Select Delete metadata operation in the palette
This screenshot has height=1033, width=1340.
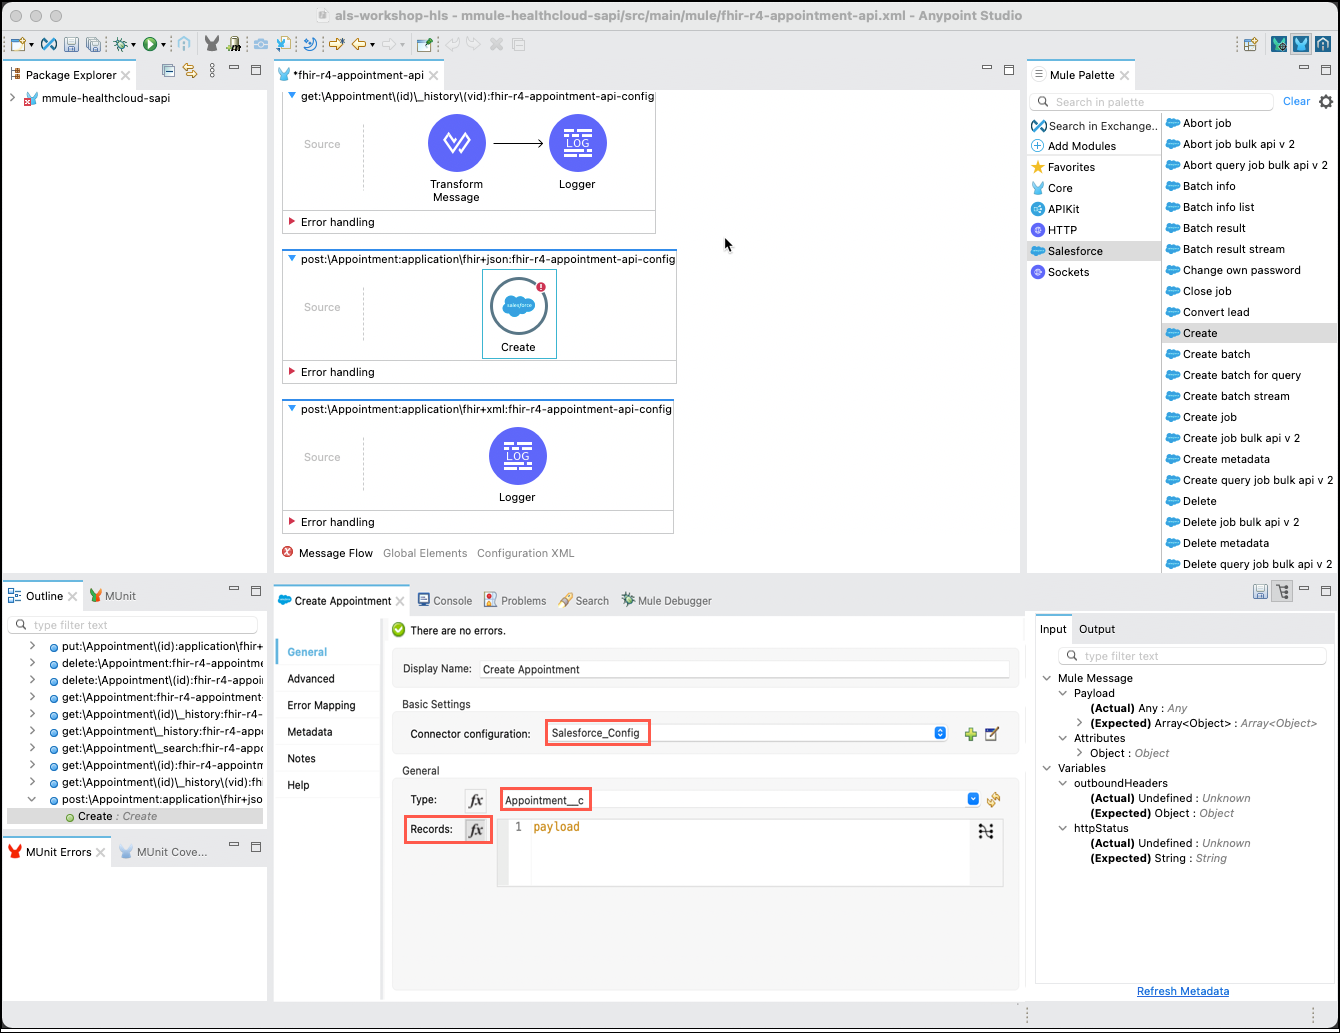tap(1225, 543)
